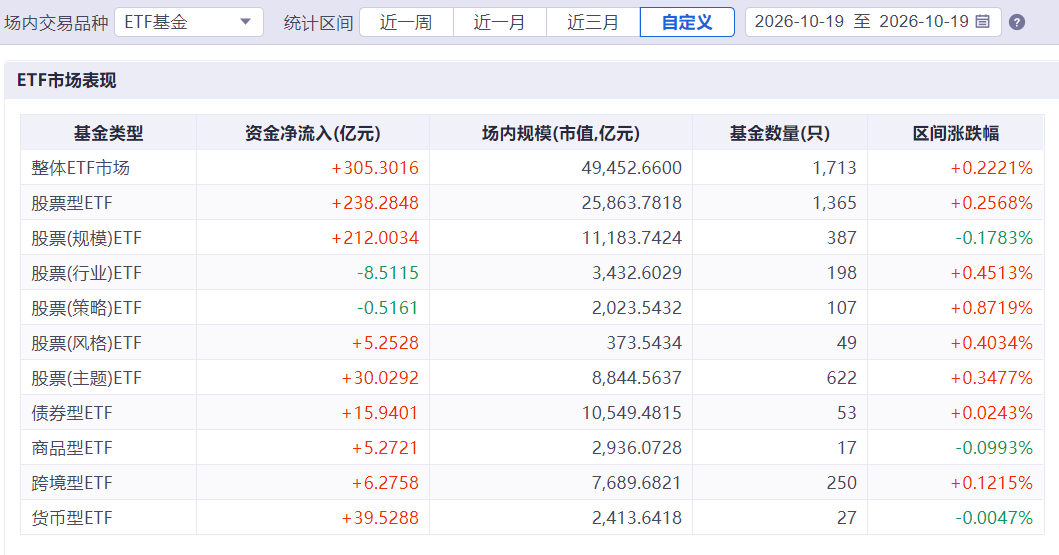Select the 跨境型ETF row label
The image size is (1059, 555).
pyautogui.click(x=72, y=483)
